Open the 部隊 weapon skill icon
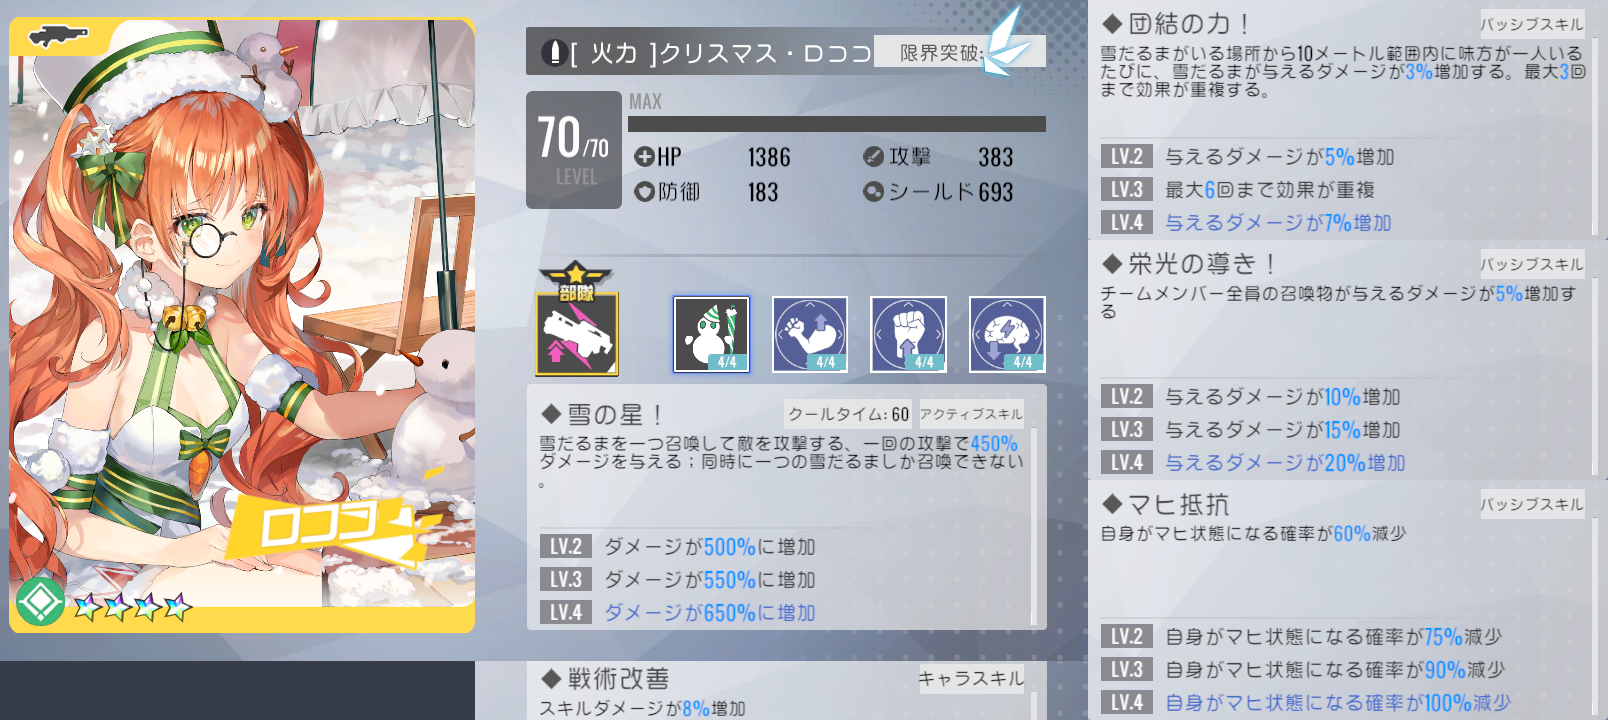 click(x=577, y=319)
